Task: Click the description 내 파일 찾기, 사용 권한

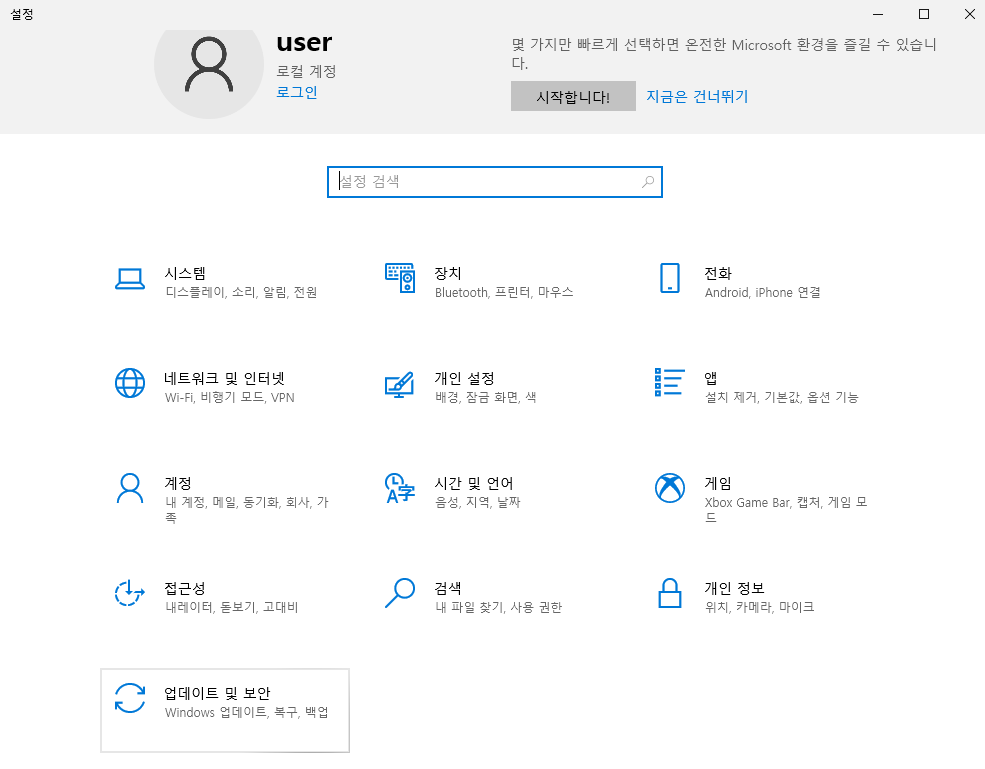Action: (498, 607)
